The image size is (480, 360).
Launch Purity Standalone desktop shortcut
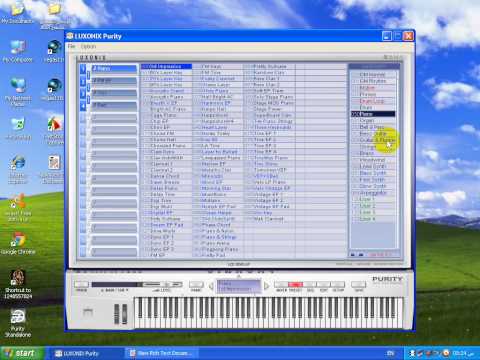click(x=18, y=323)
